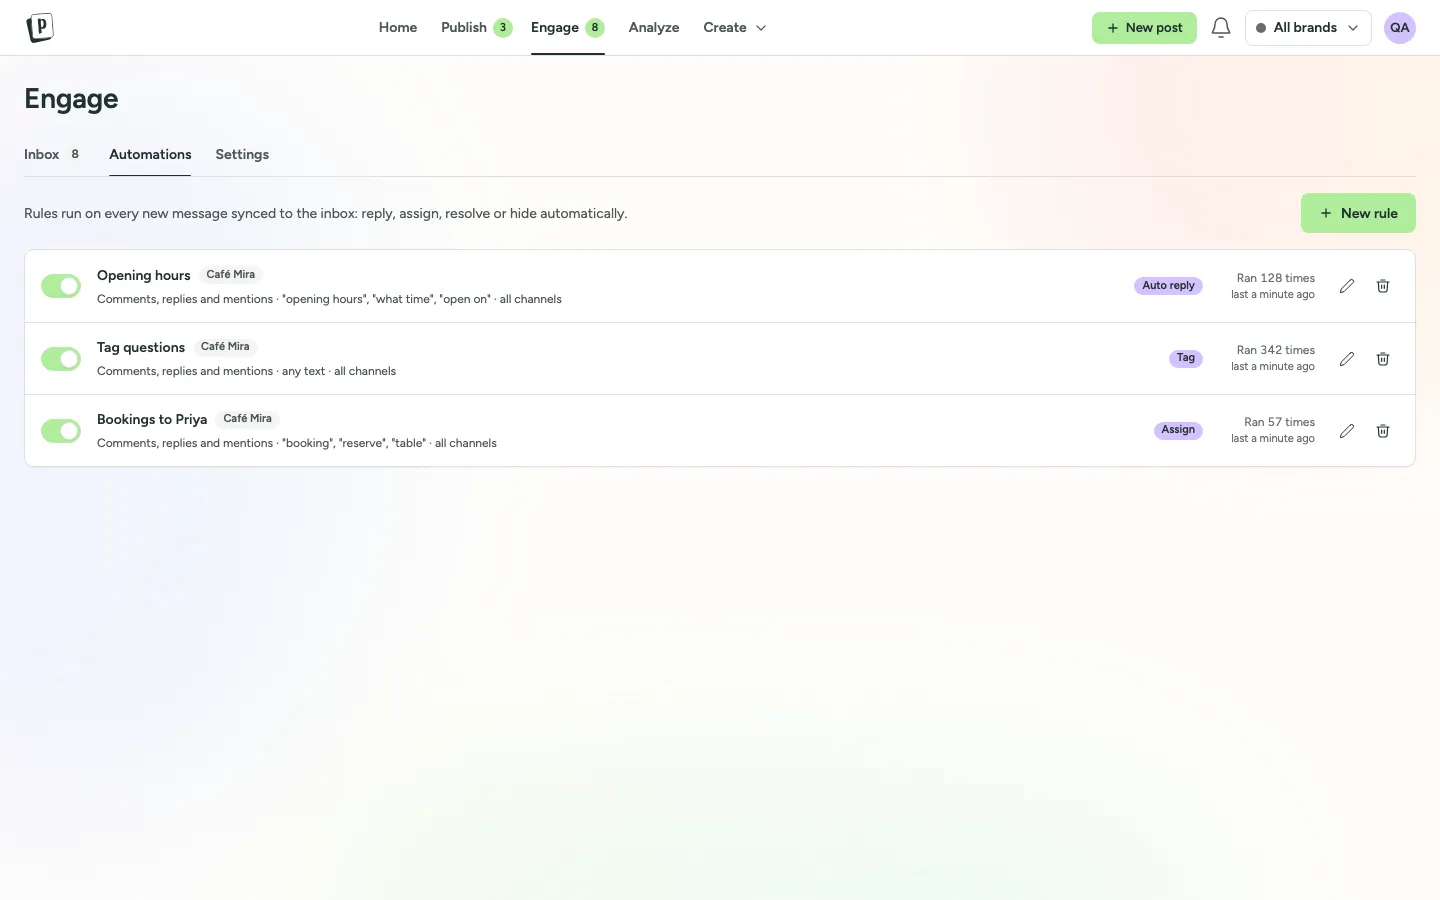The height and width of the screenshot is (900, 1440).
Task: Click the app logo icon
Action: (x=40, y=28)
